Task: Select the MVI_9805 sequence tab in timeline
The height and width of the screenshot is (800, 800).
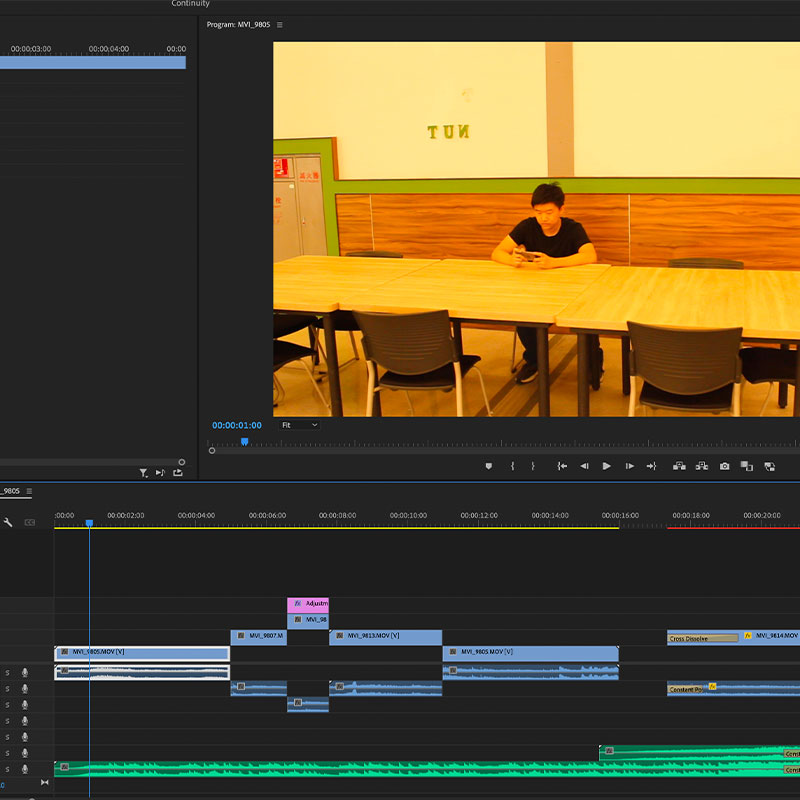Action: (x=10, y=491)
